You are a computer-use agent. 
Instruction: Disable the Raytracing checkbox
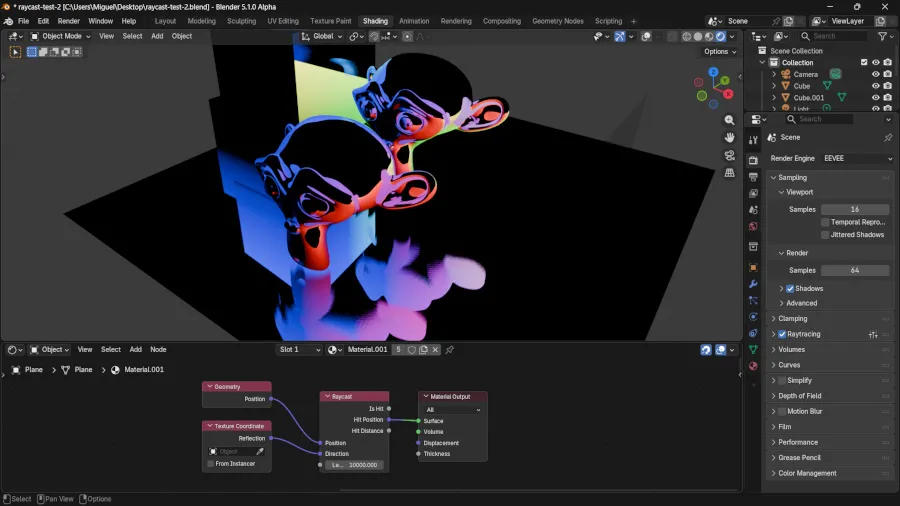pyautogui.click(x=782, y=334)
